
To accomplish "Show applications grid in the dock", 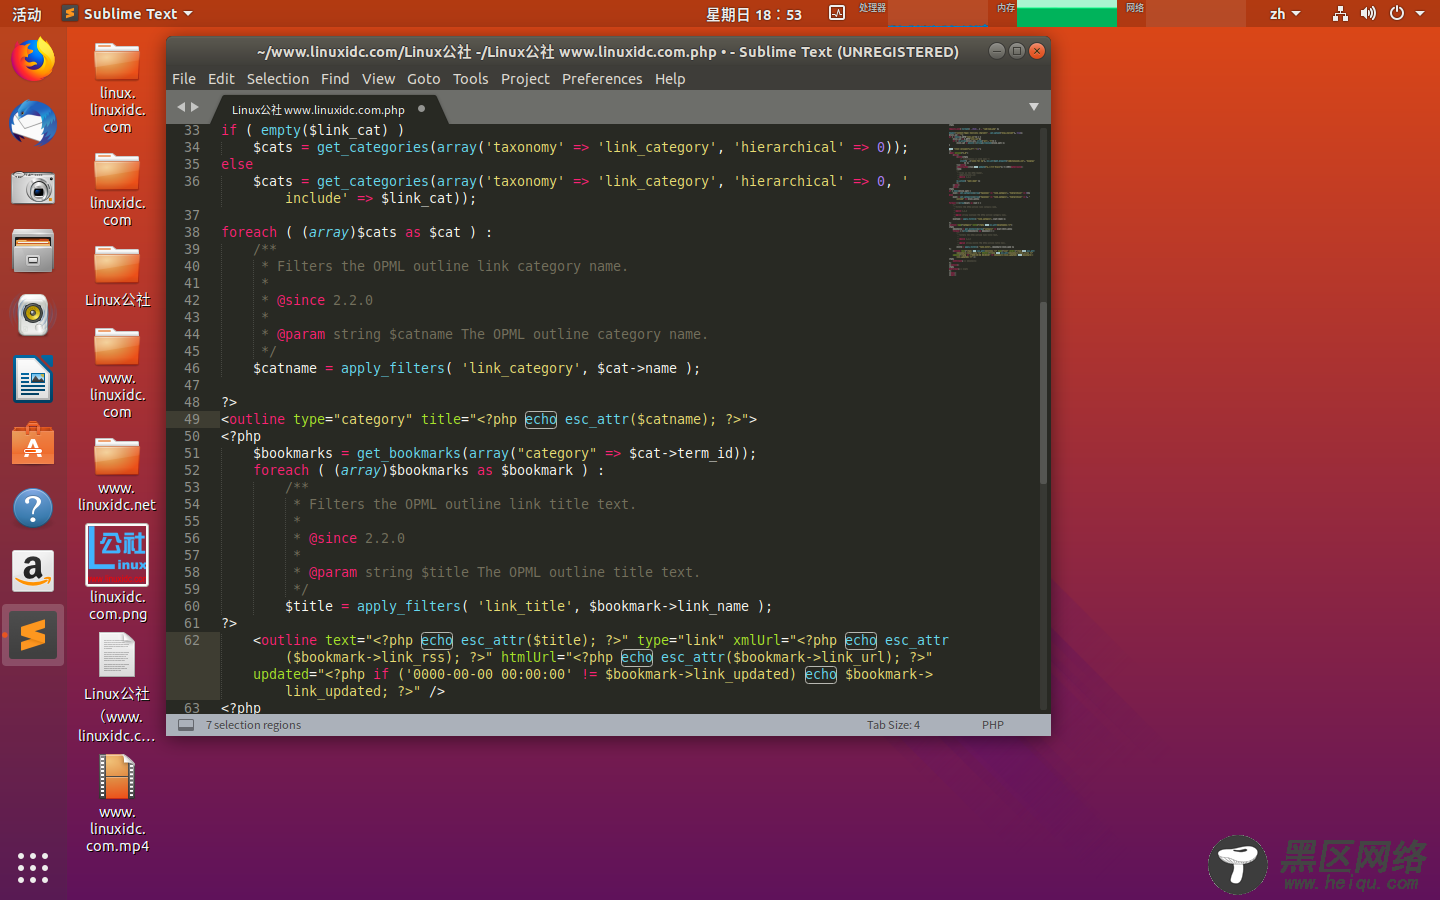I will [33, 867].
